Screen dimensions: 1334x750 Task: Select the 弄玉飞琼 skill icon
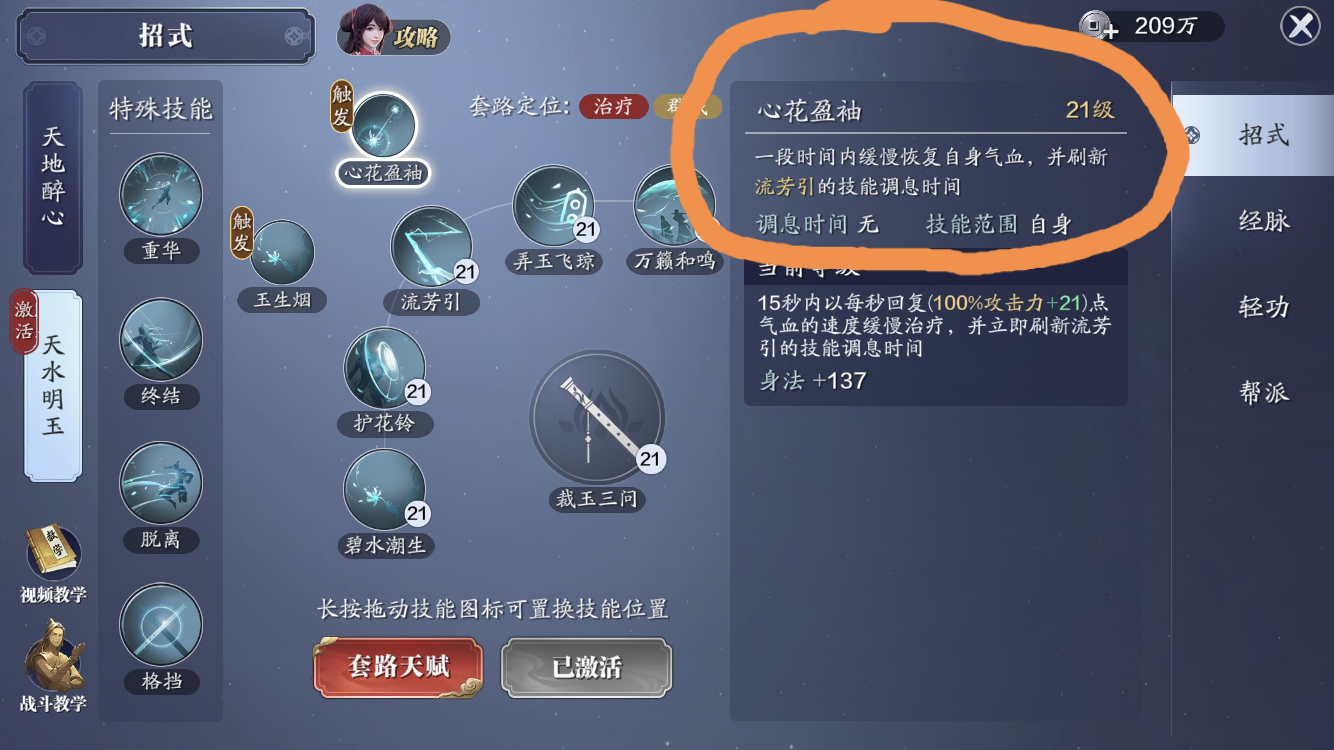(x=553, y=206)
